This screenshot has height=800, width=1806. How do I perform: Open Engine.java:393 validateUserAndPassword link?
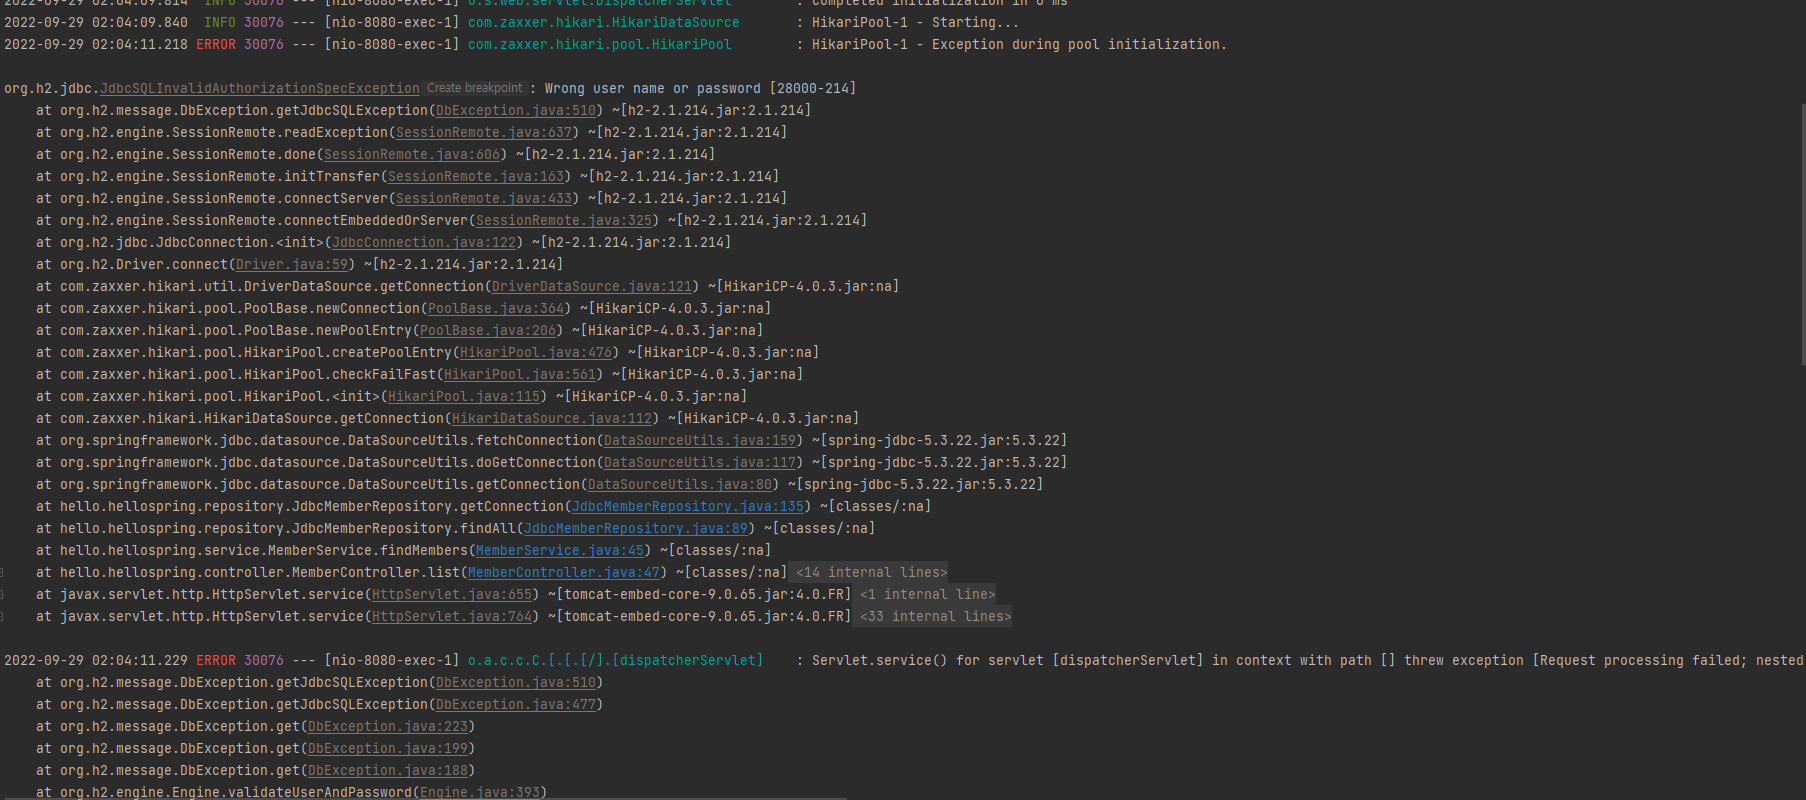coord(480,792)
